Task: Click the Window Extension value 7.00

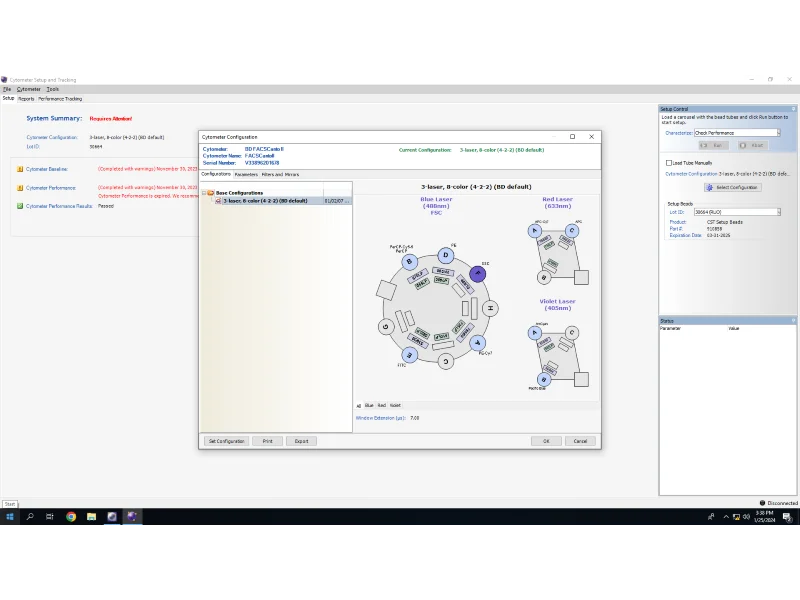Action: [414, 418]
